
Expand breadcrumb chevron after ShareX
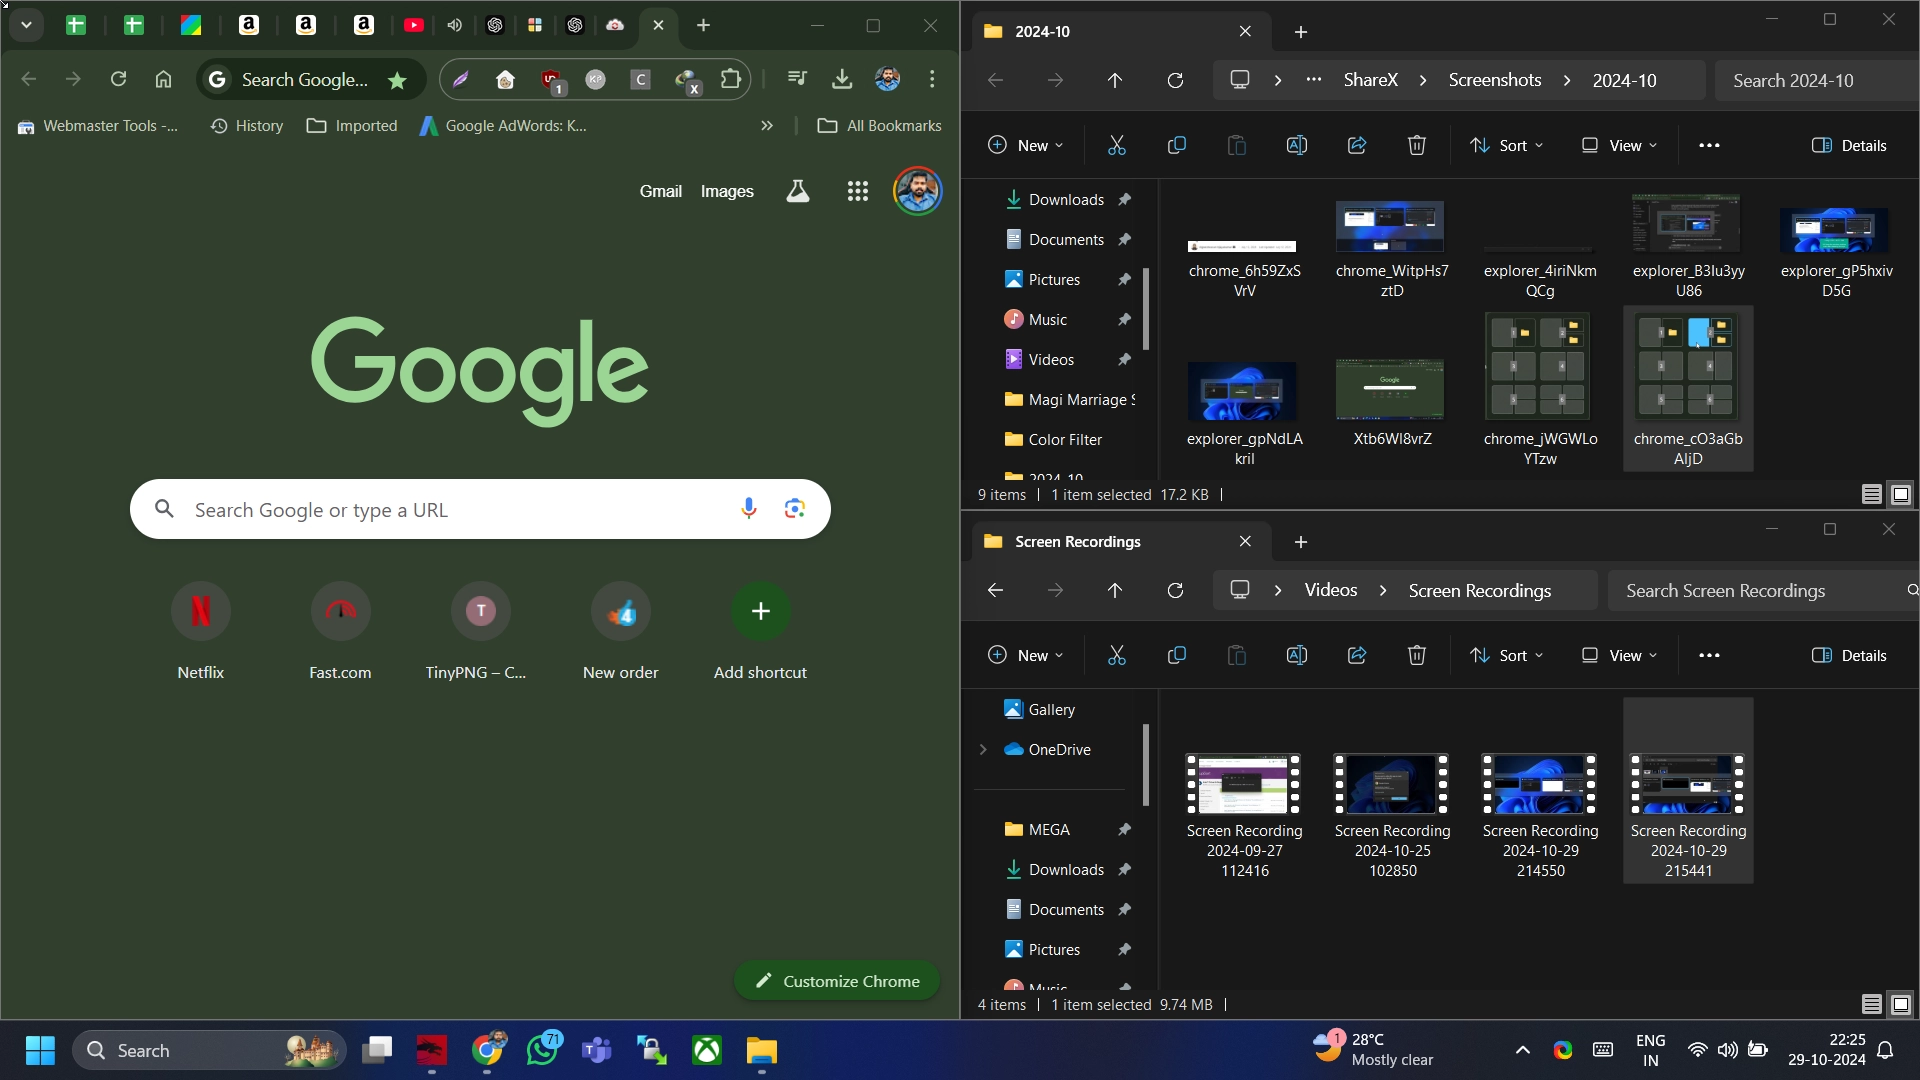[x=1423, y=80]
